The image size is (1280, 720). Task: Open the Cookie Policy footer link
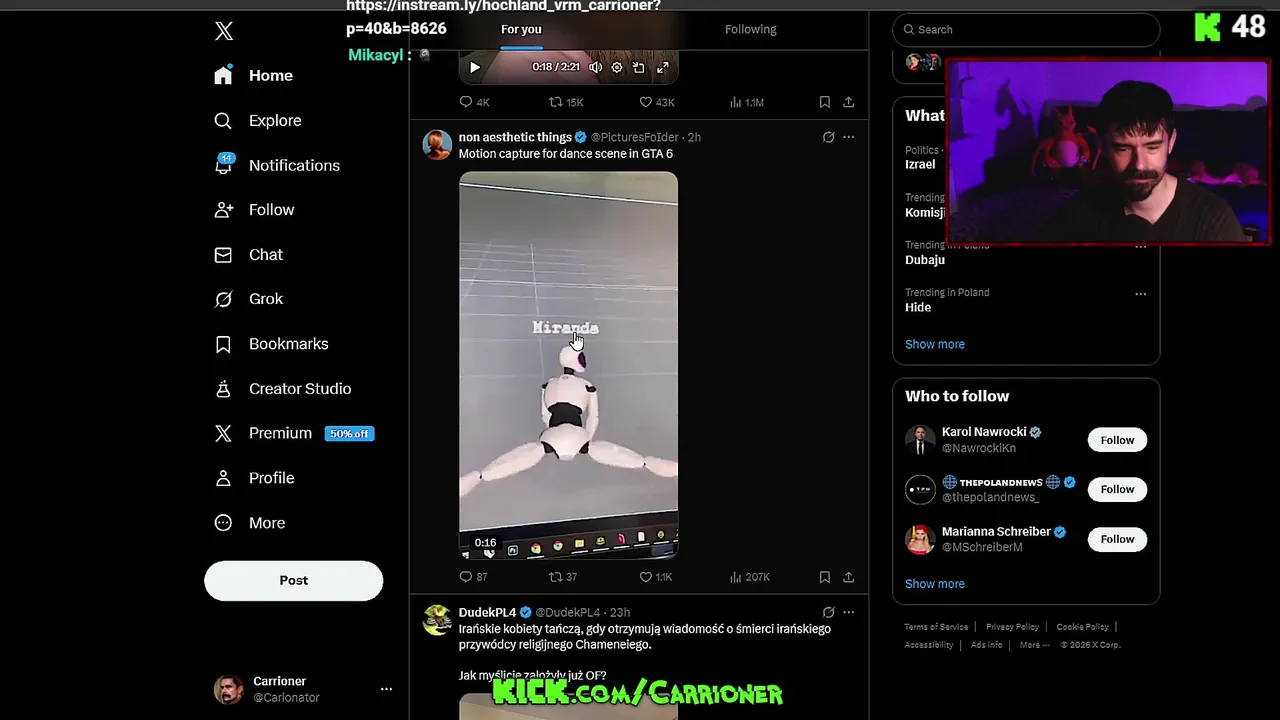point(1082,627)
